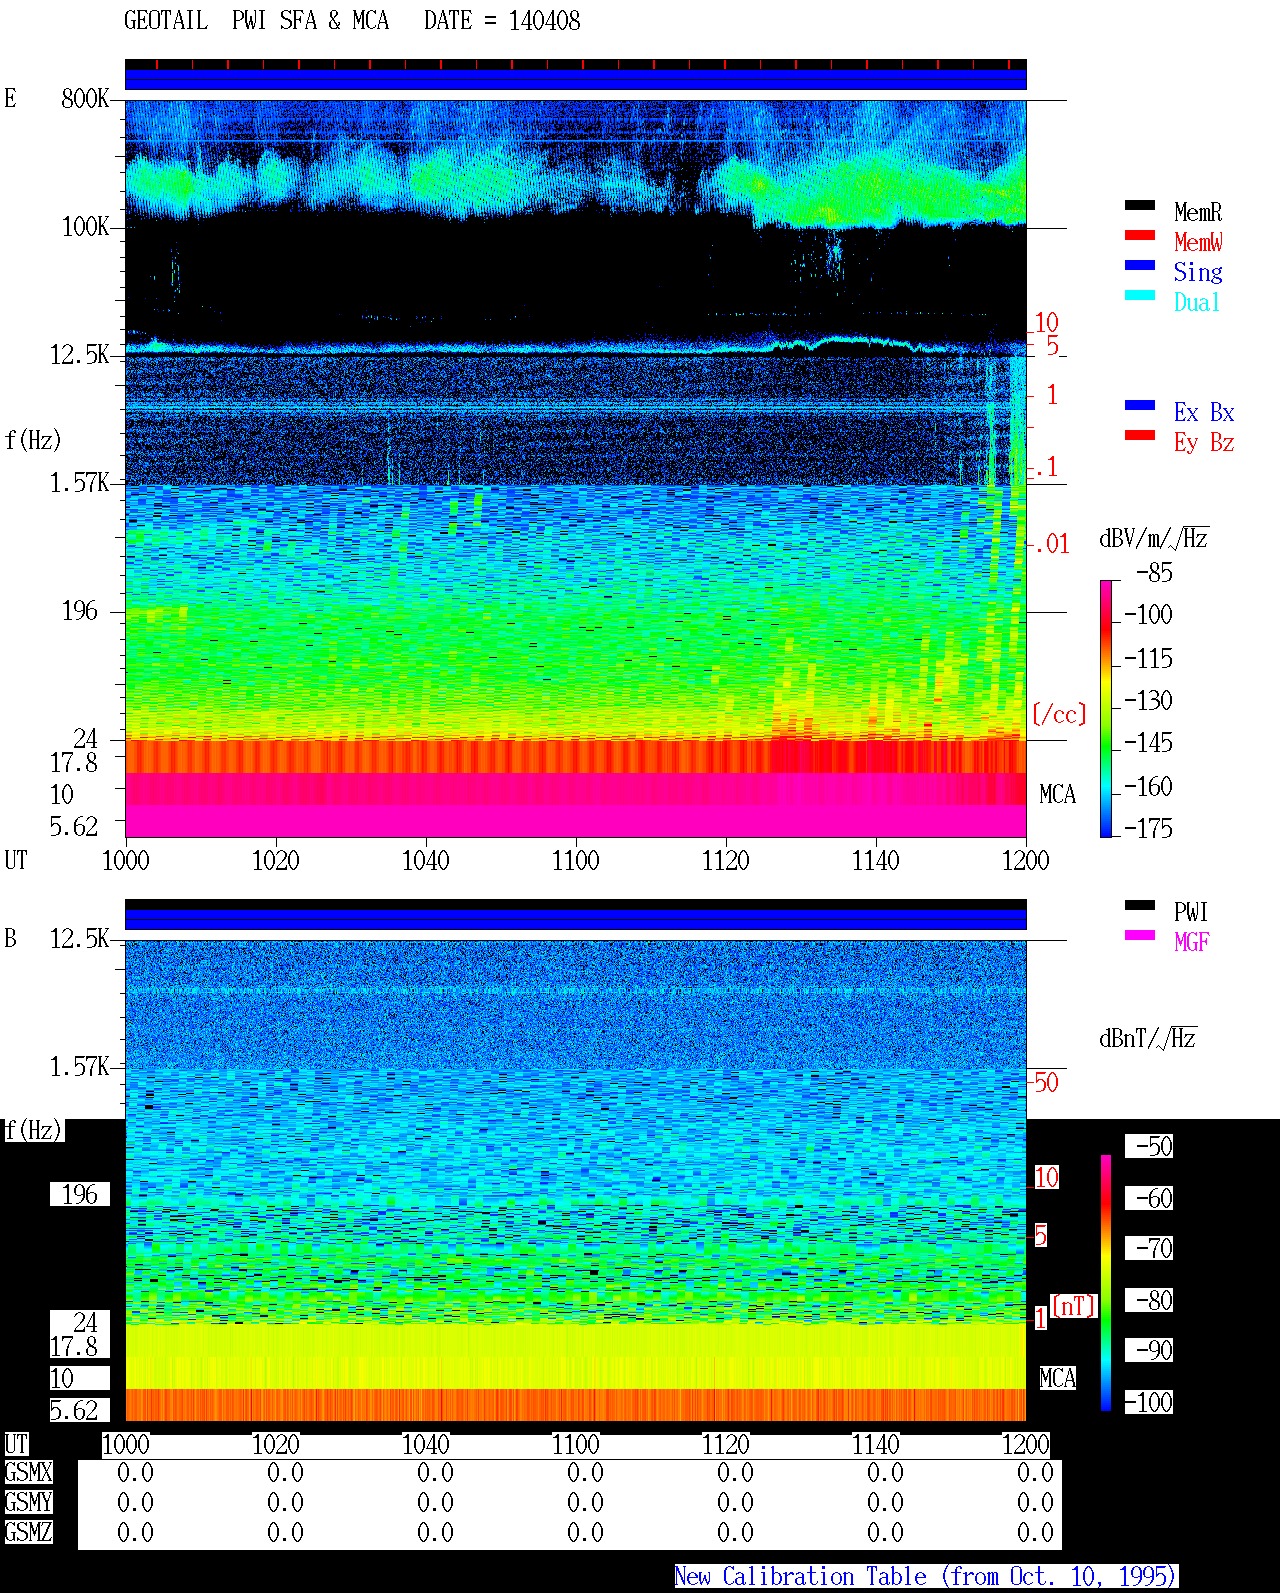Click the 'DATE = 140408' title text
This screenshot has height=1593, width=1280.
(x=502, y=21)
